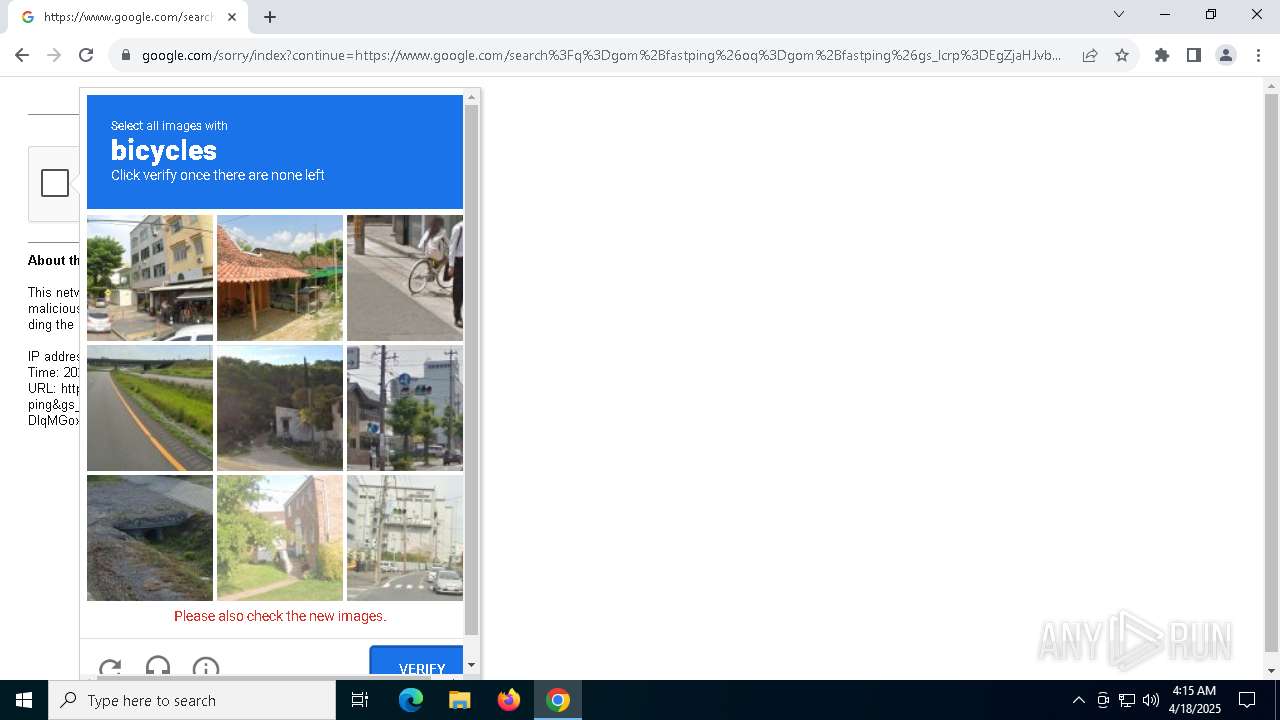Open a new tab
1280x720 pixels.
(x=270, y=17)
